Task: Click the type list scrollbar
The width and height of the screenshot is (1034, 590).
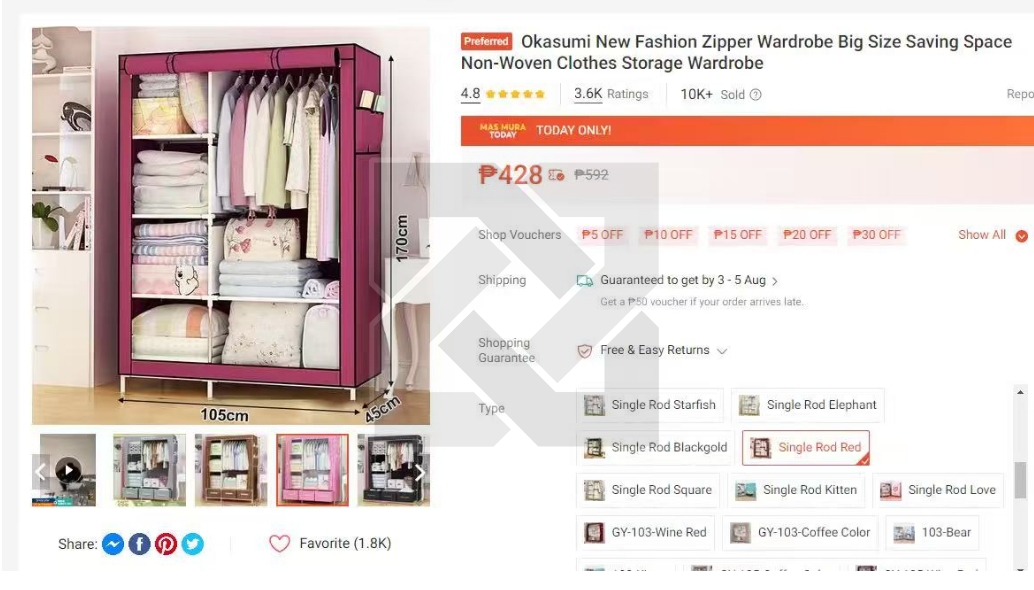Action: (1020, 480)
